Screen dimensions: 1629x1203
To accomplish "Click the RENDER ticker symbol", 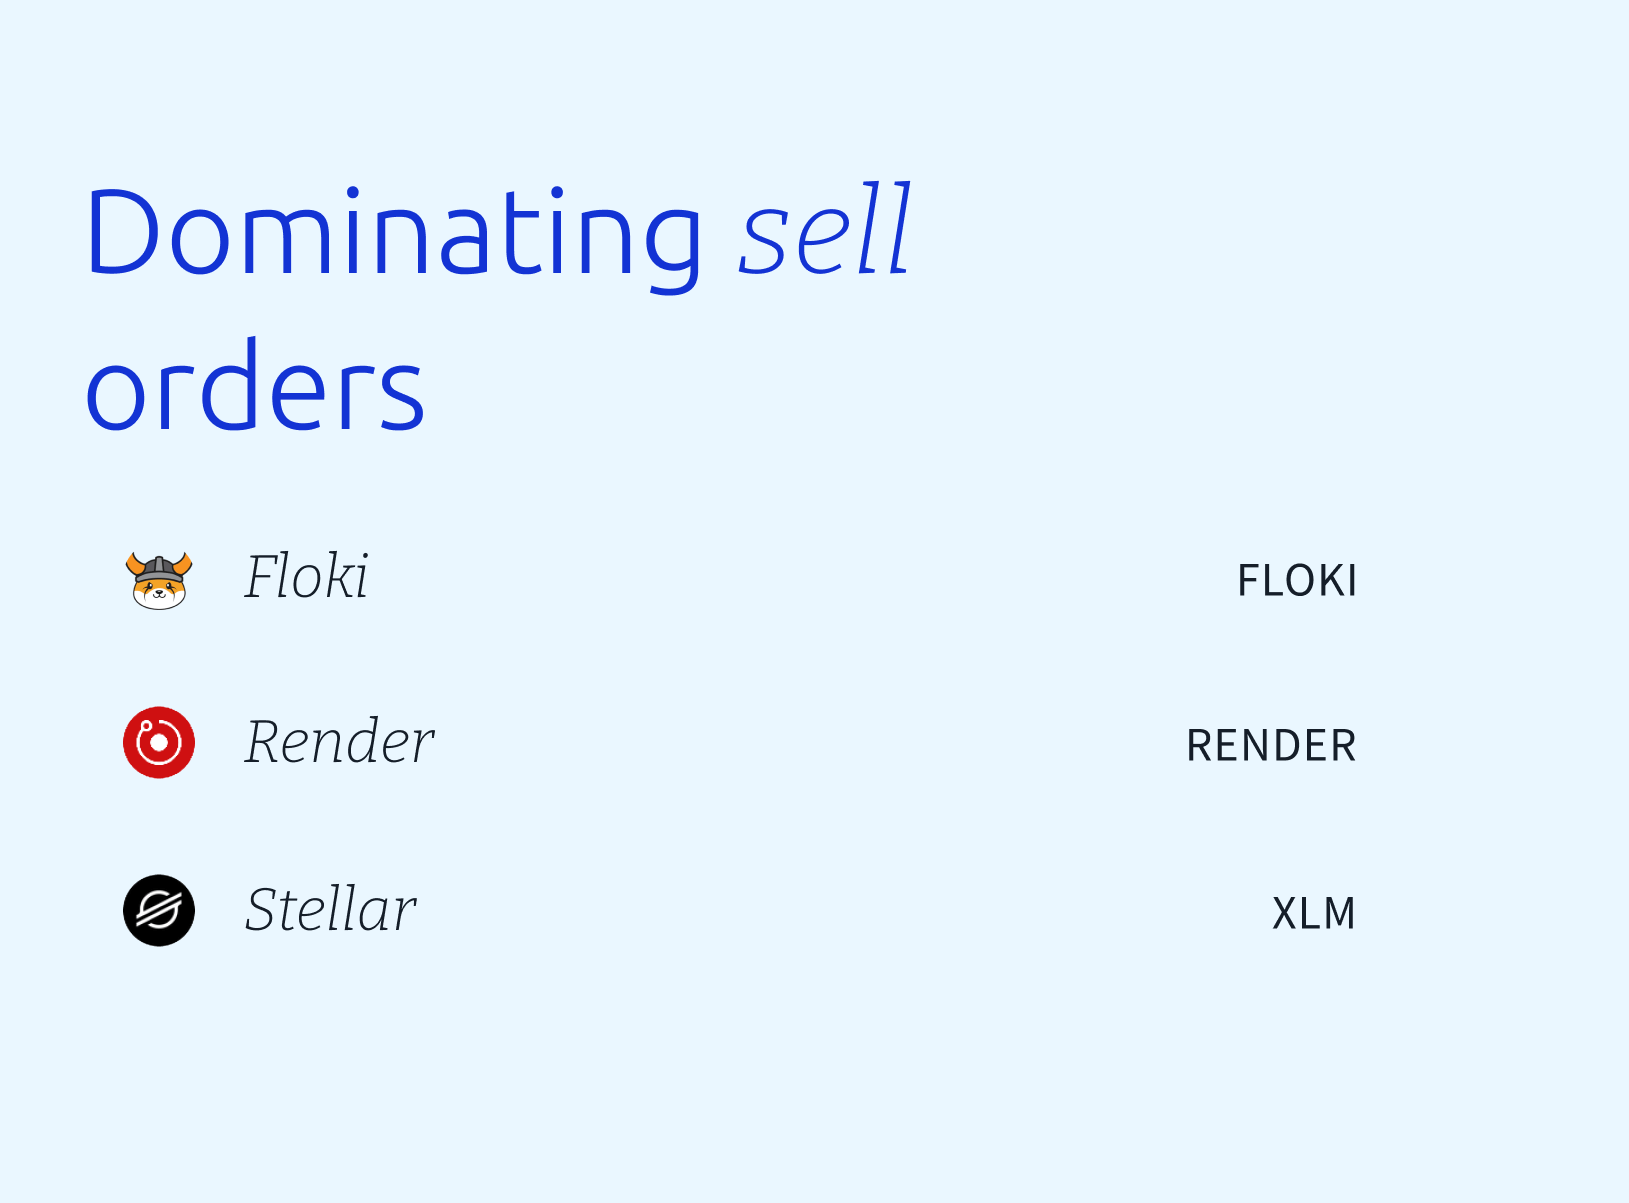I will (x=1271, y=746).
